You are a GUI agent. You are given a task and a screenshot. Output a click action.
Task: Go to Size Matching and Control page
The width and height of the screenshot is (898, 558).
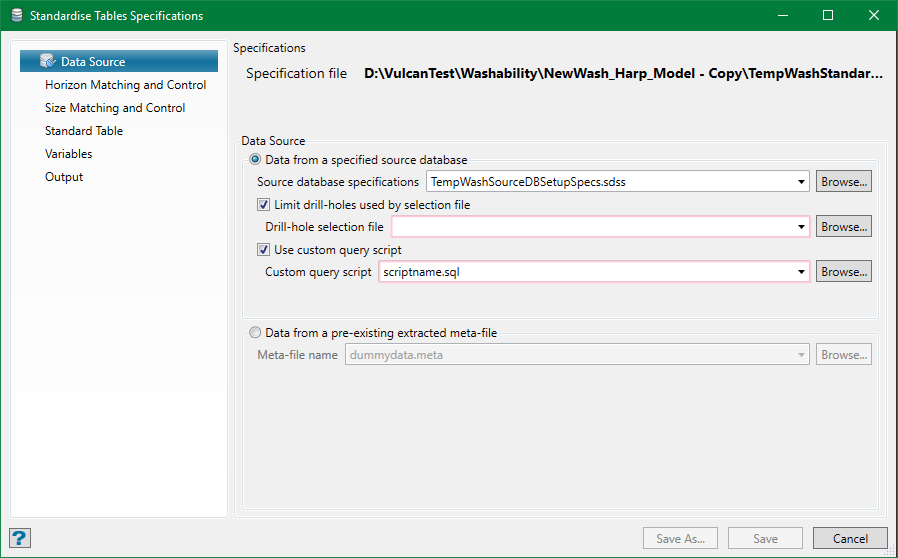115,108
